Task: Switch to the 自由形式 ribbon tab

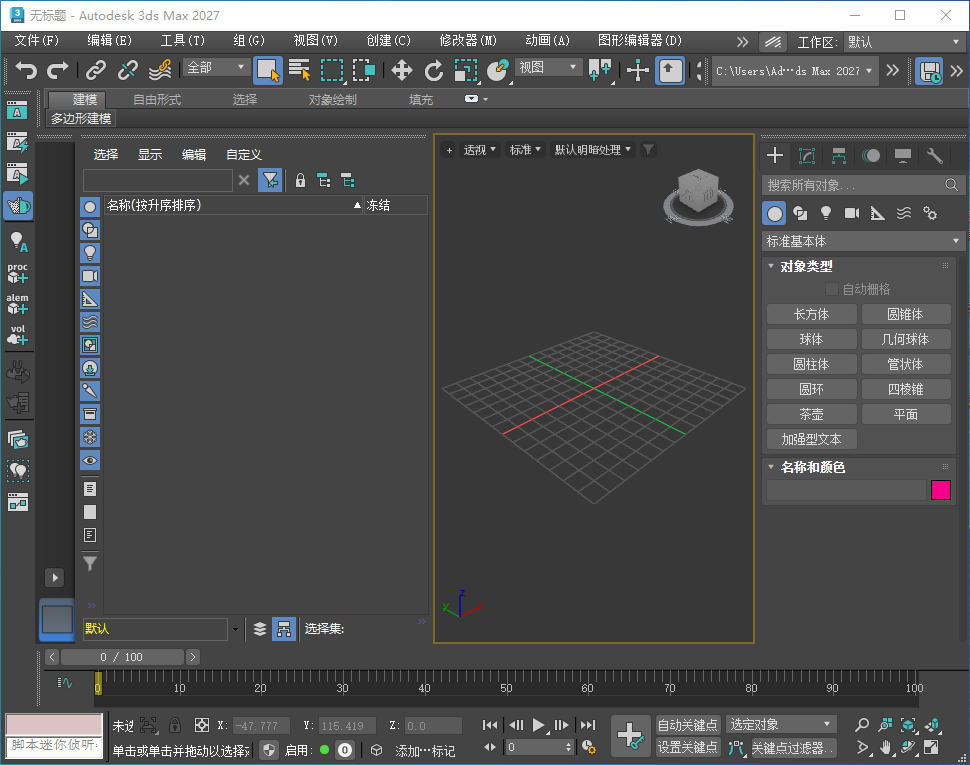Action: coord(157,100)
